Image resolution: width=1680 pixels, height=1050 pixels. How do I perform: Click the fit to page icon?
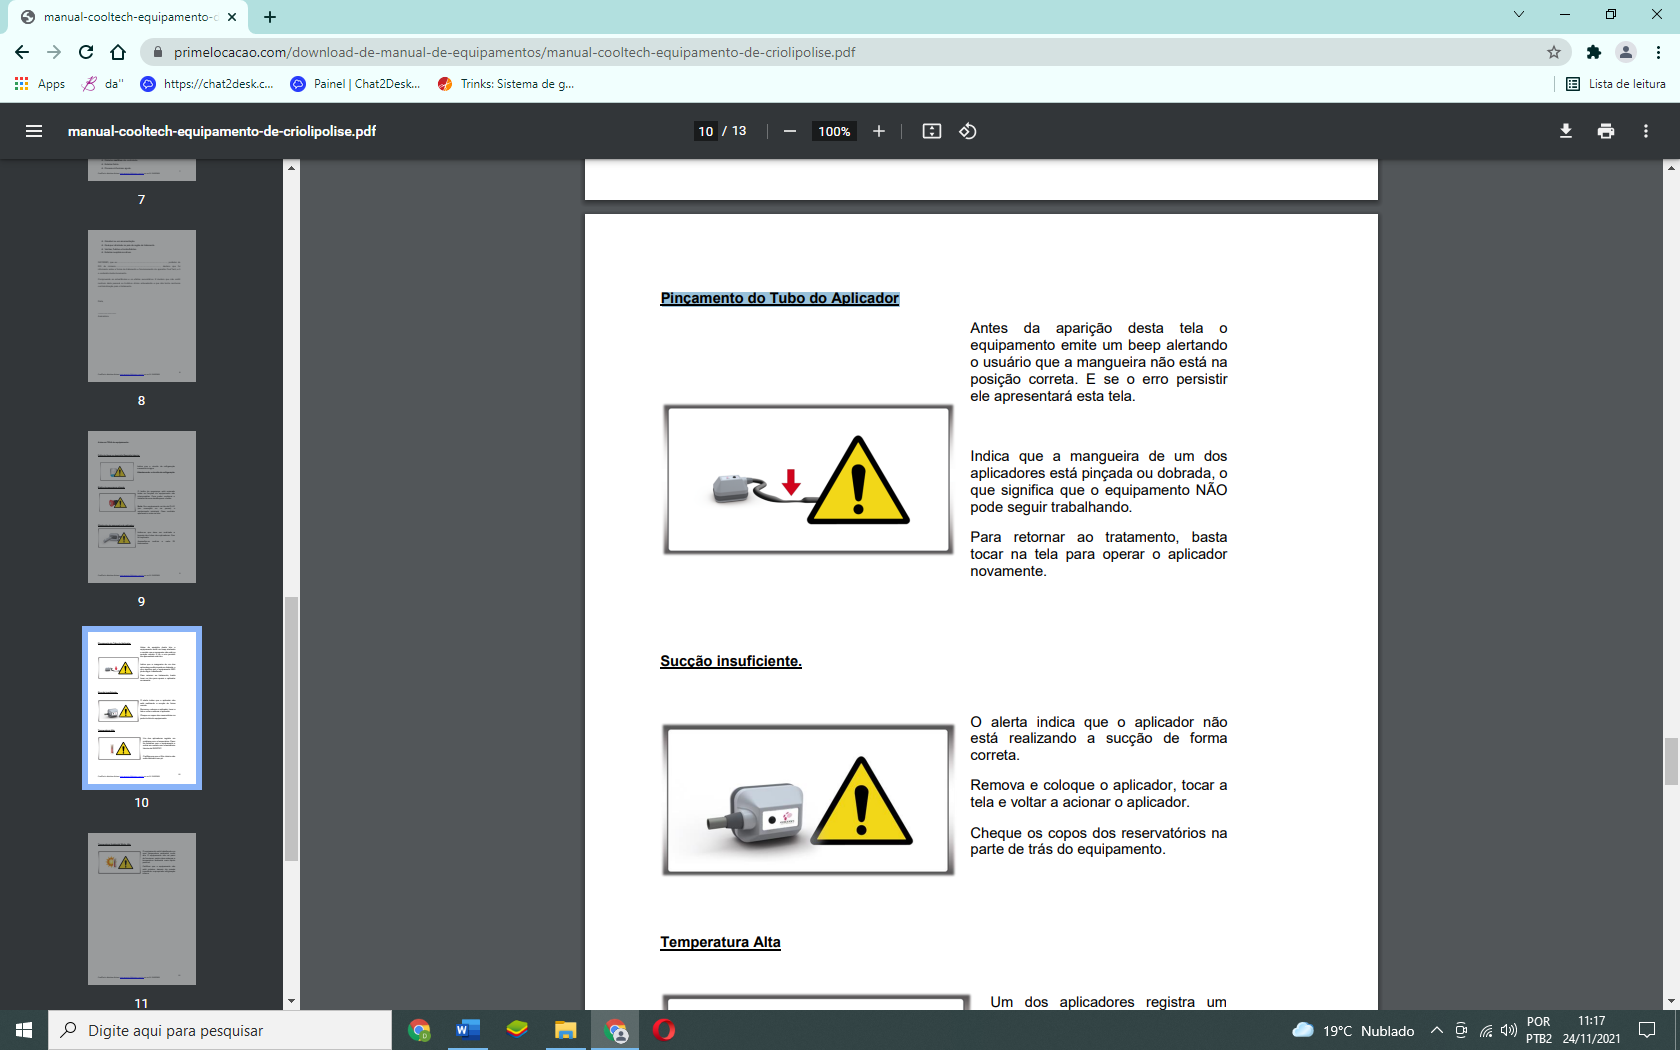[932, 131]
